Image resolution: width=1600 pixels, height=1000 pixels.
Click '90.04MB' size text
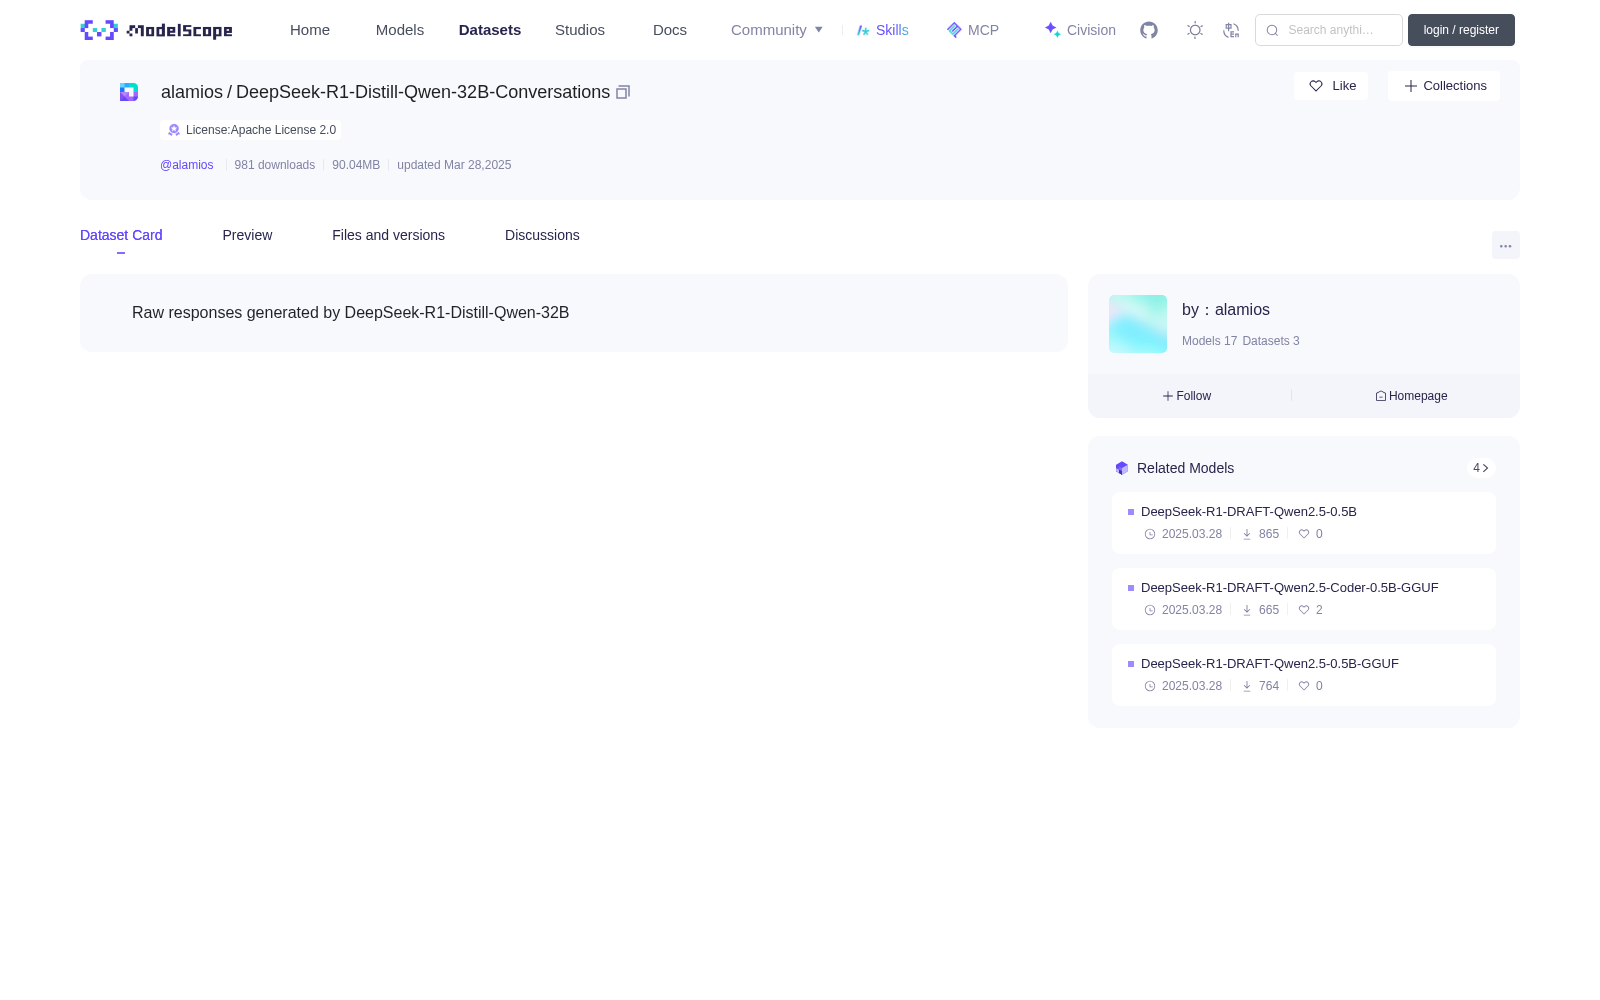coord(356,165)
